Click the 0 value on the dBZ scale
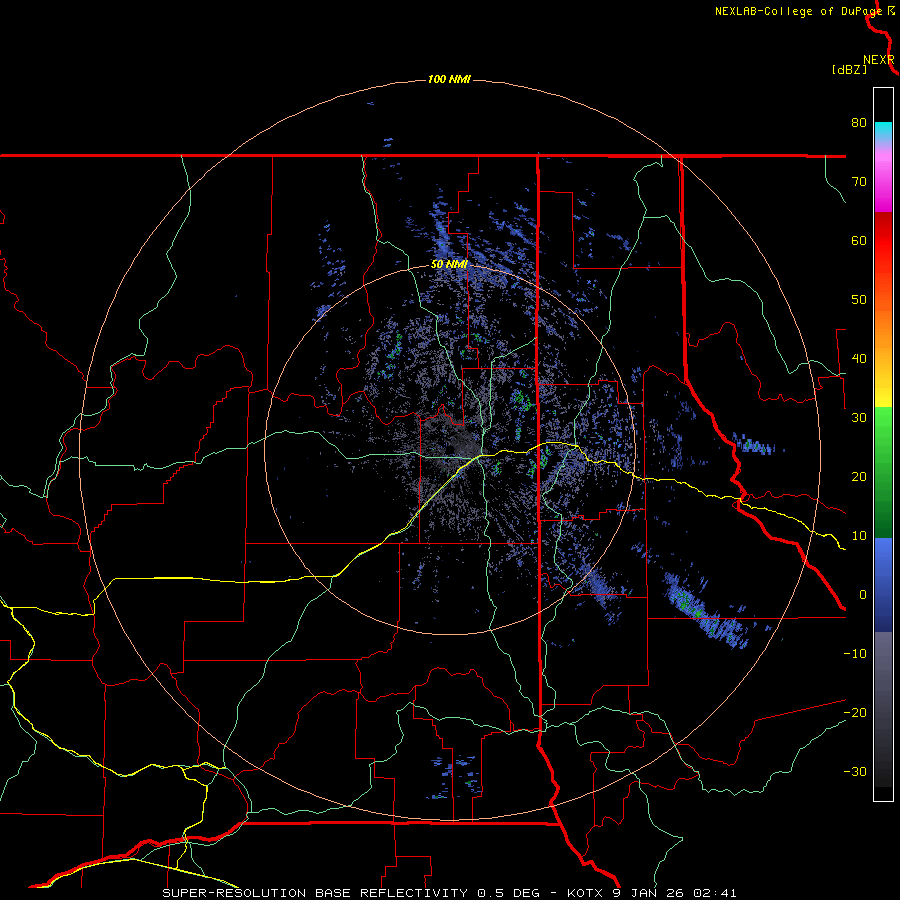 [x=863, y=595]
